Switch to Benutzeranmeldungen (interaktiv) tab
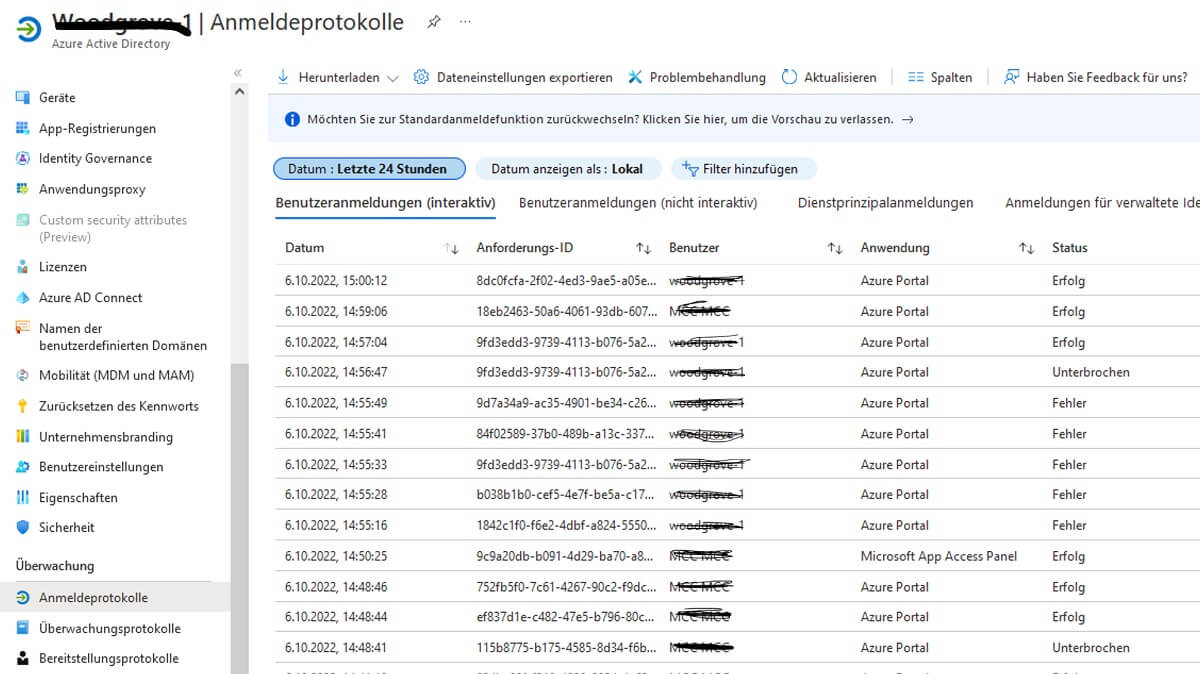 click(x=385, y=203)
